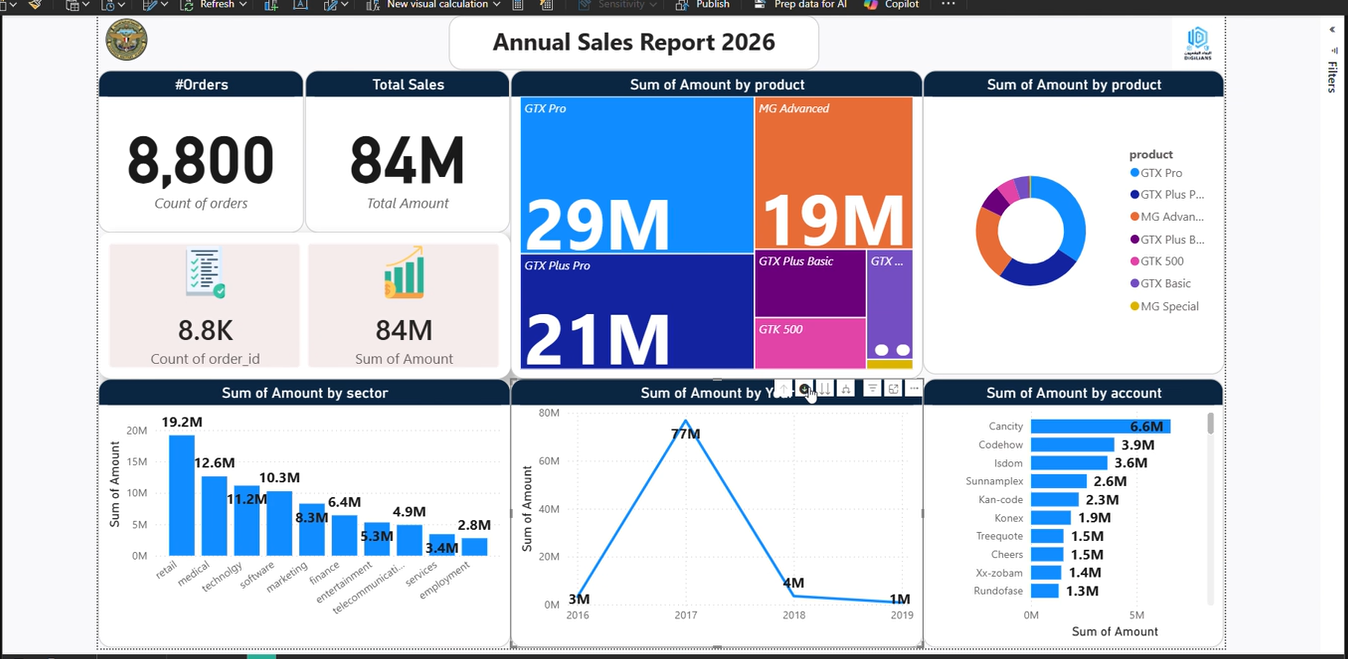Open focus mode for the year chart
The image size is (1348, 659).
click(893, 388)
